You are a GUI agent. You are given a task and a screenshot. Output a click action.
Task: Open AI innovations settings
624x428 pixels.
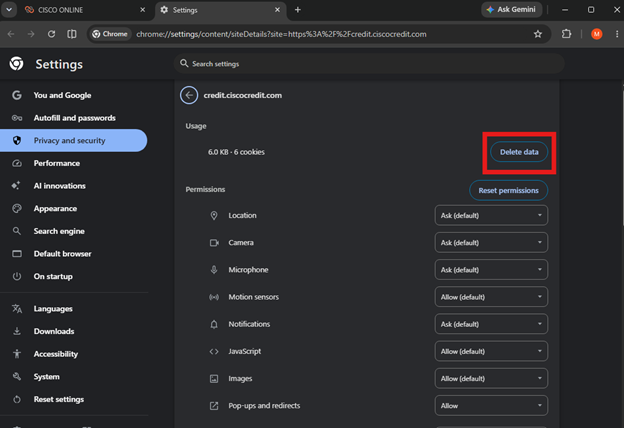click(x=74, y=186)
